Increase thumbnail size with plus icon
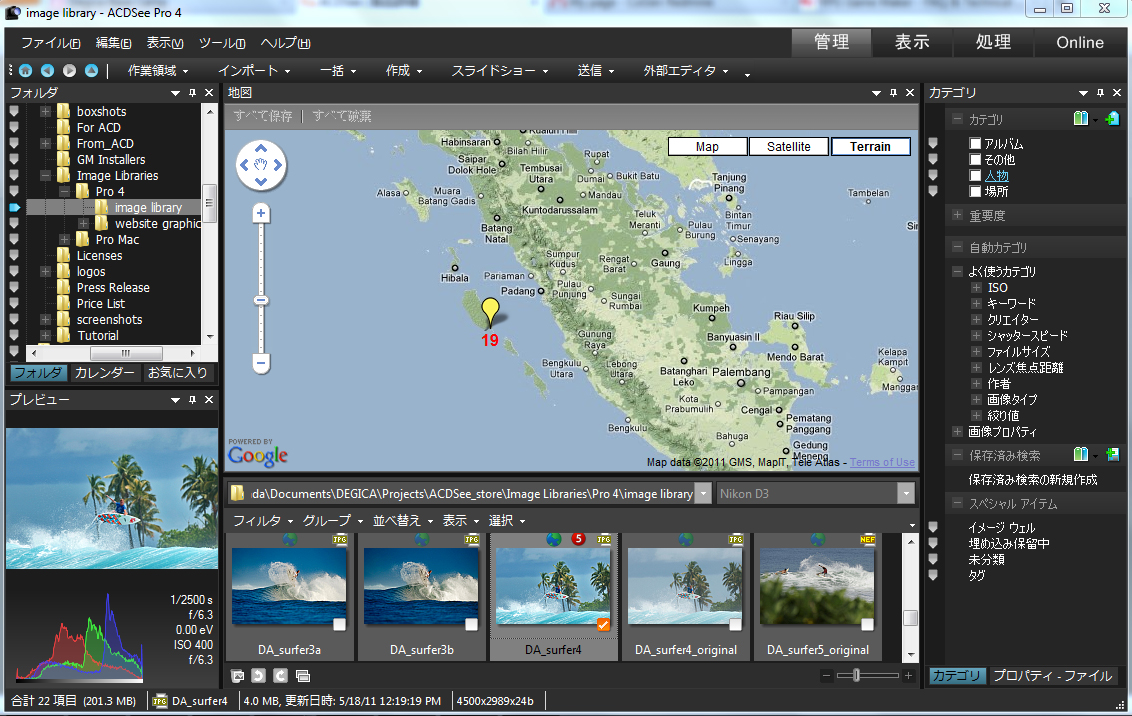This screenshot has width=1132, height=716. click(908, 676)
